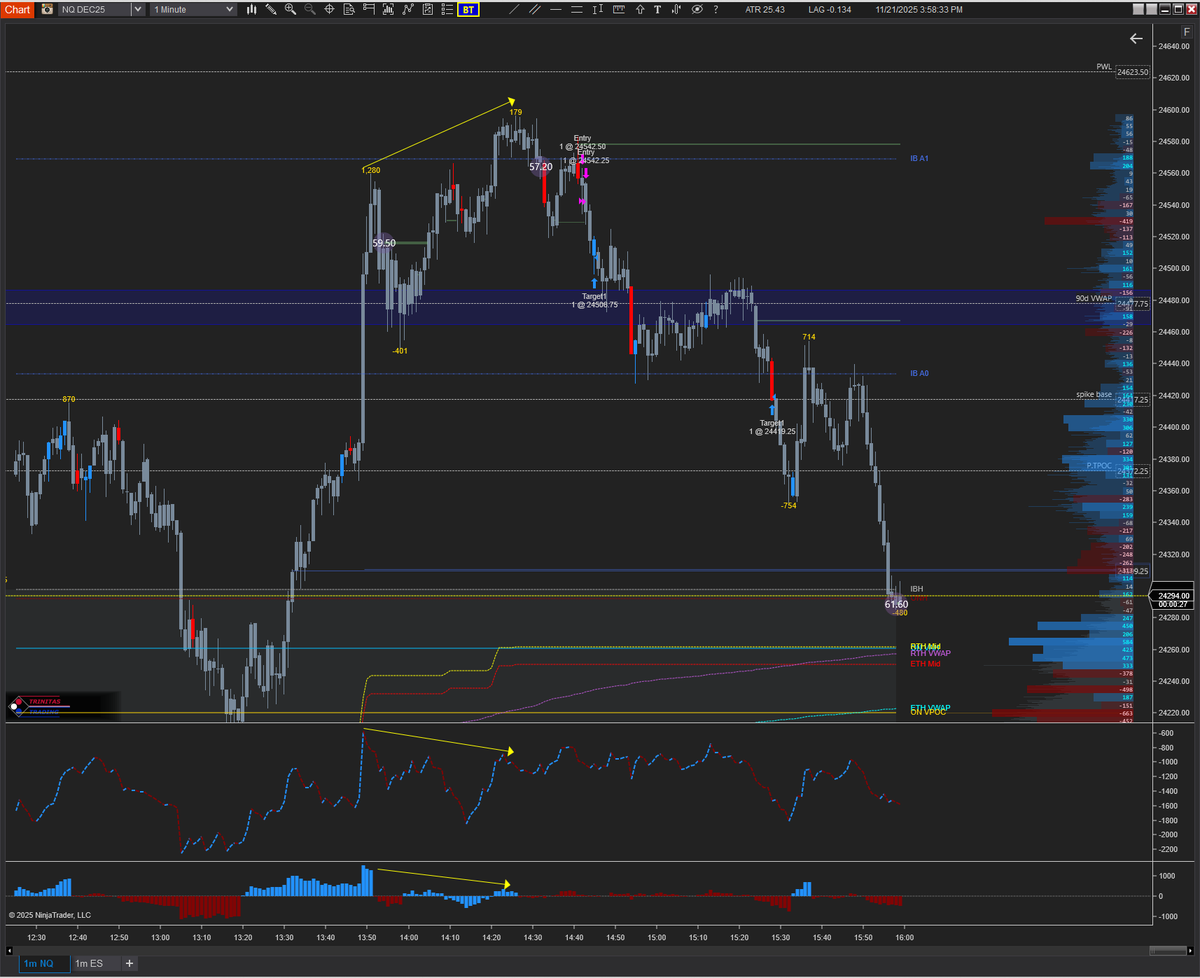Click the horizontal scrollbar thumb
This screenshot has height=978, width=1200.
(x=1167, y=949)
